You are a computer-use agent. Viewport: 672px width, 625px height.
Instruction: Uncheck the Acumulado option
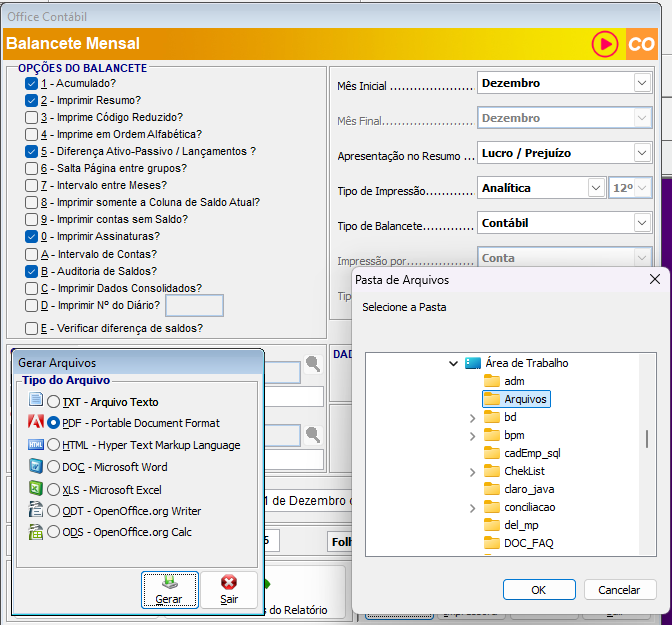coord(32,84)
